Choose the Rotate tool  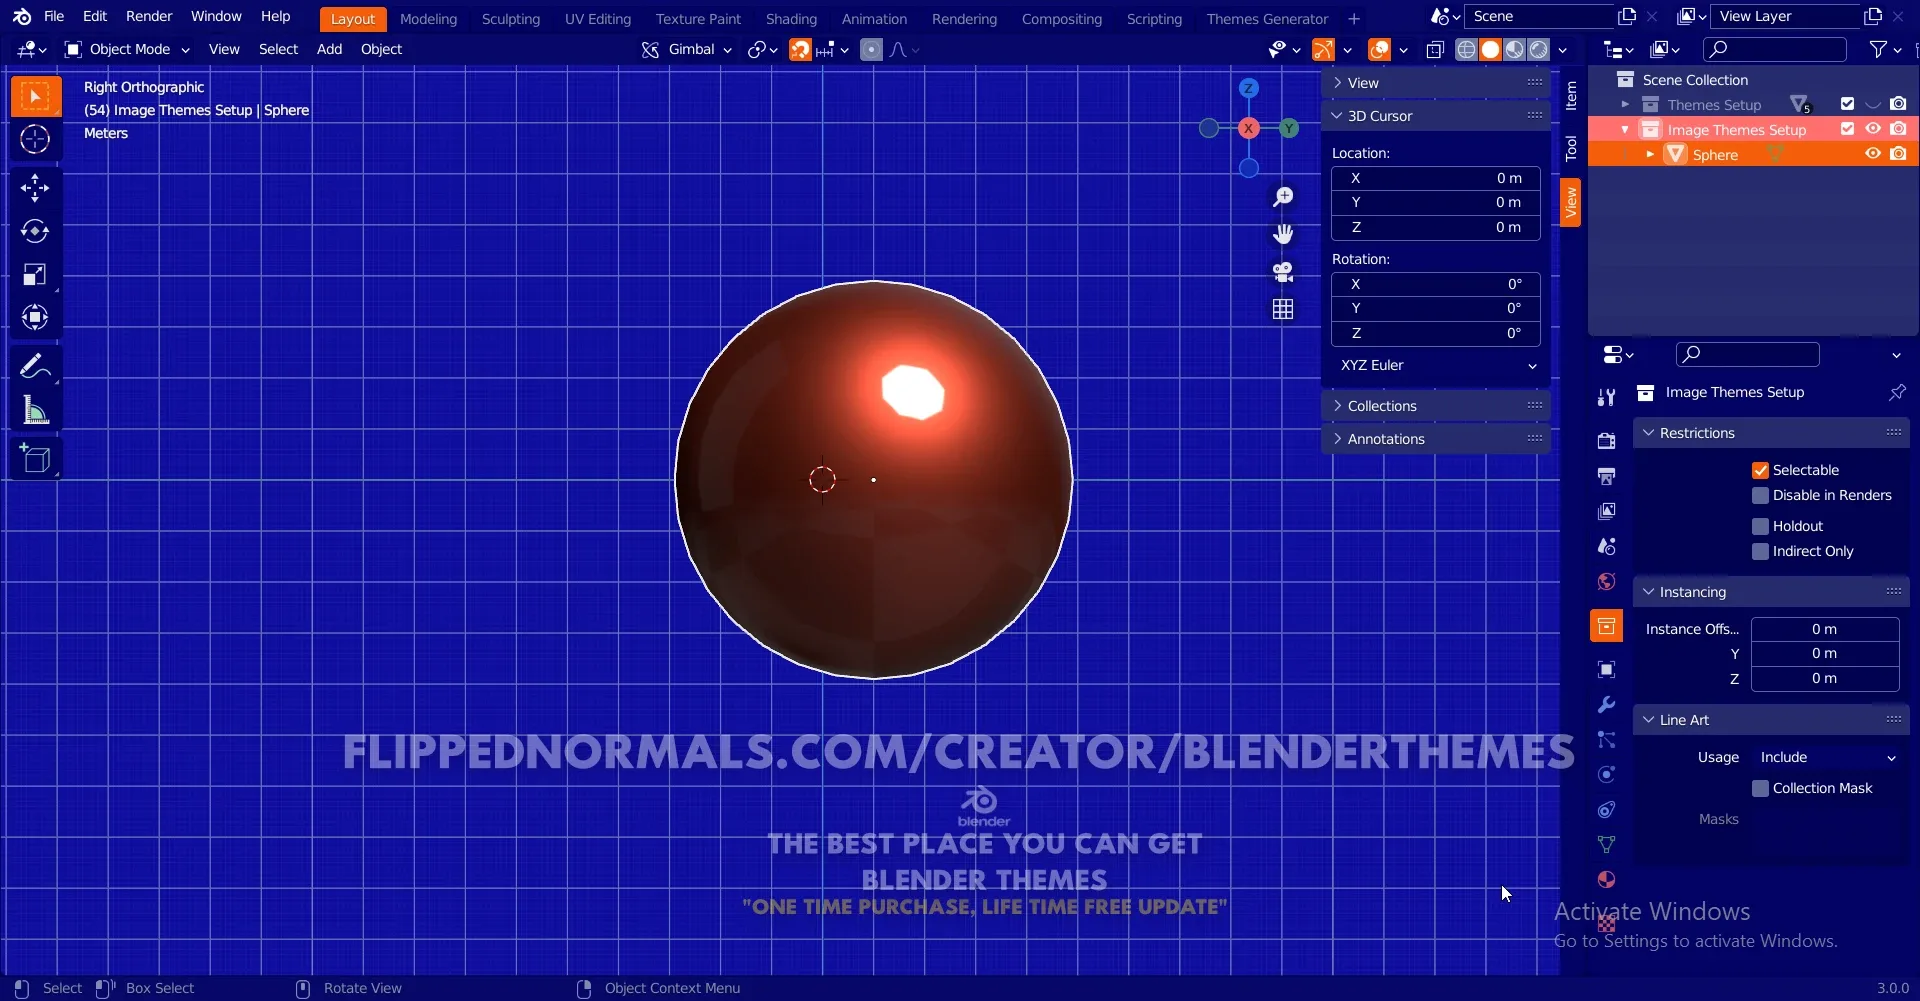[35, 231]
